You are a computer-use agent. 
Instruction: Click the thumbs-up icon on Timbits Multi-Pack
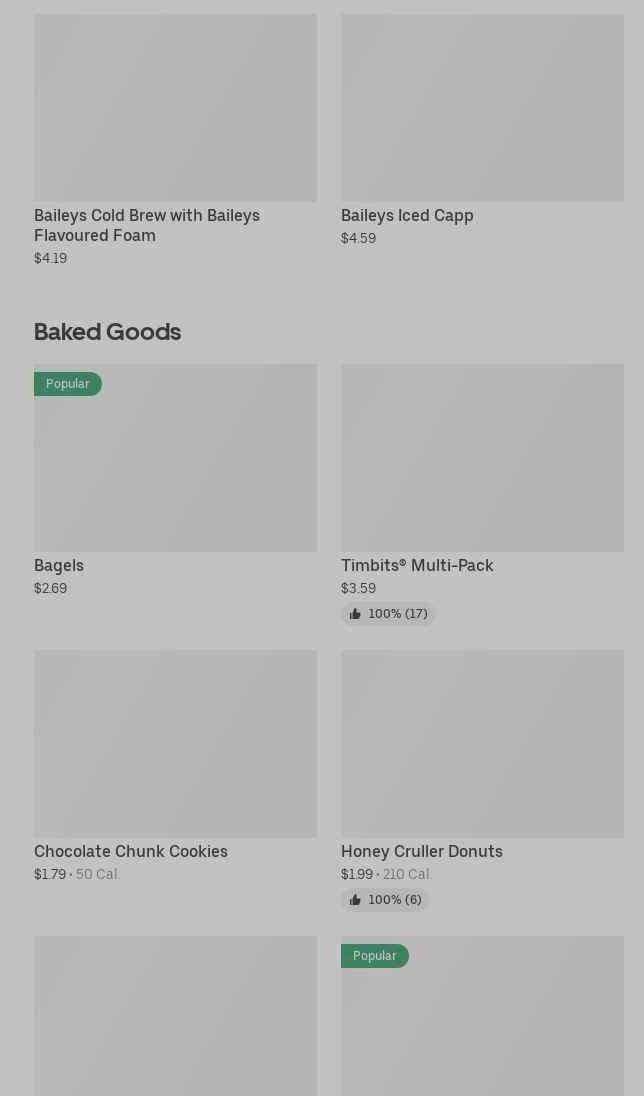(x=355, y=614)
